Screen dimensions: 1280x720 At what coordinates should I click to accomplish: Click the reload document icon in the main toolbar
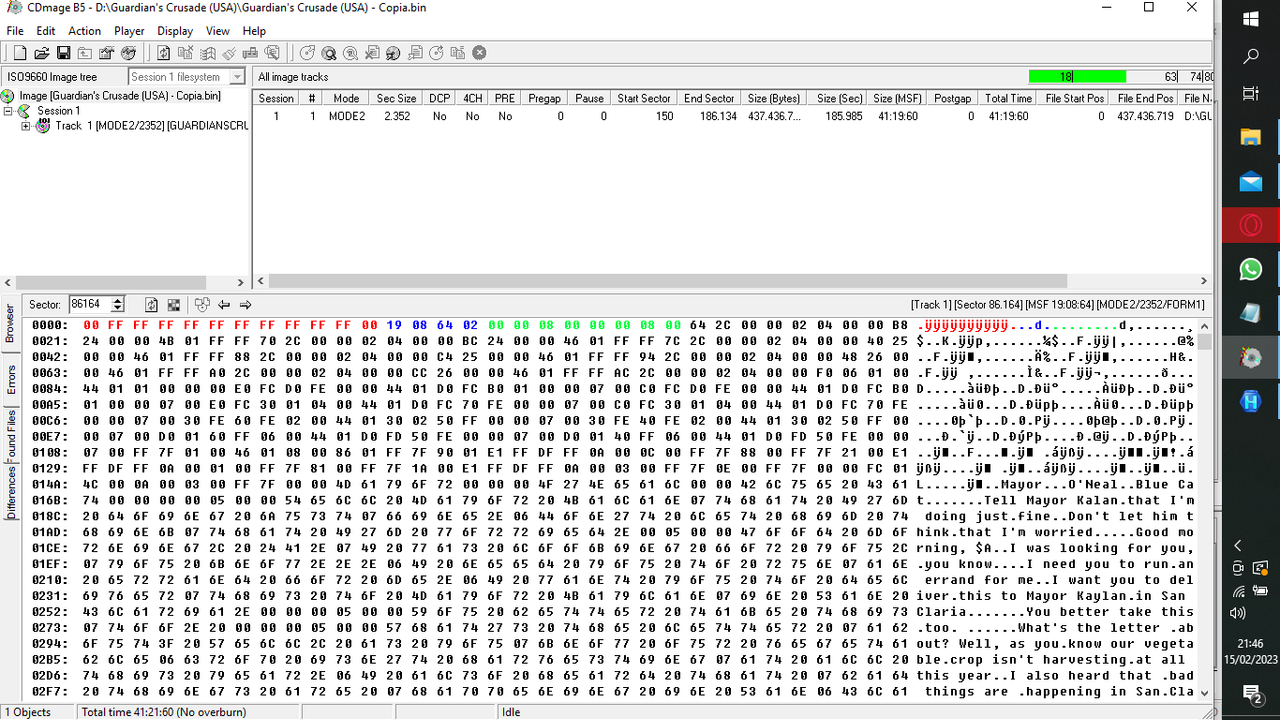coord(164,53)
